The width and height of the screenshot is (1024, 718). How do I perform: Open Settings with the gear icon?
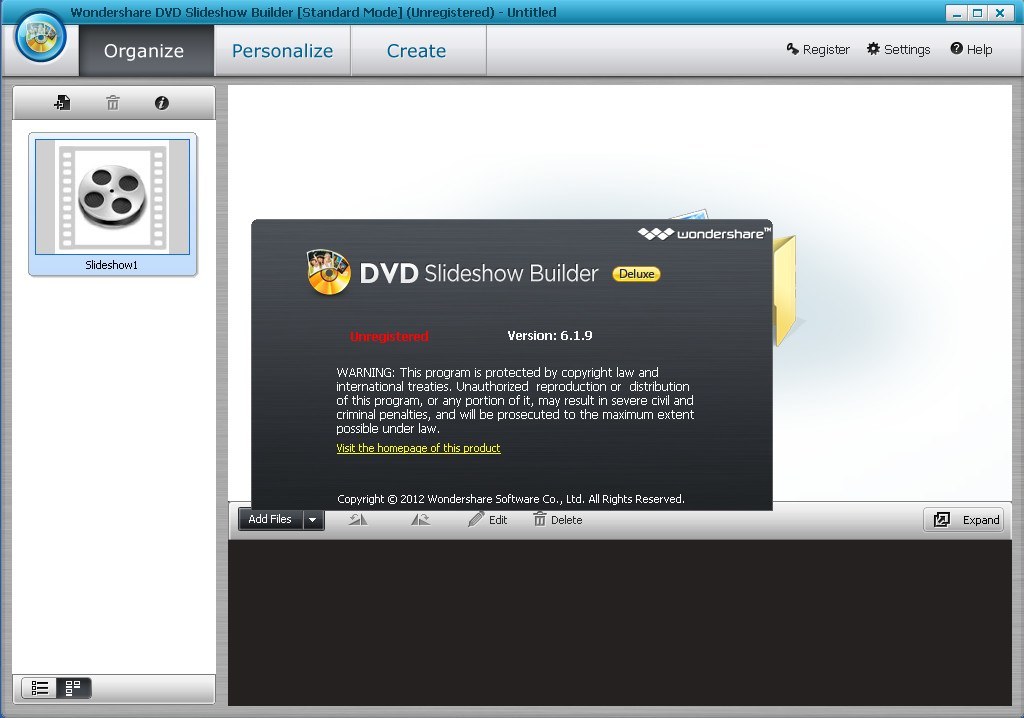point(899,49)
